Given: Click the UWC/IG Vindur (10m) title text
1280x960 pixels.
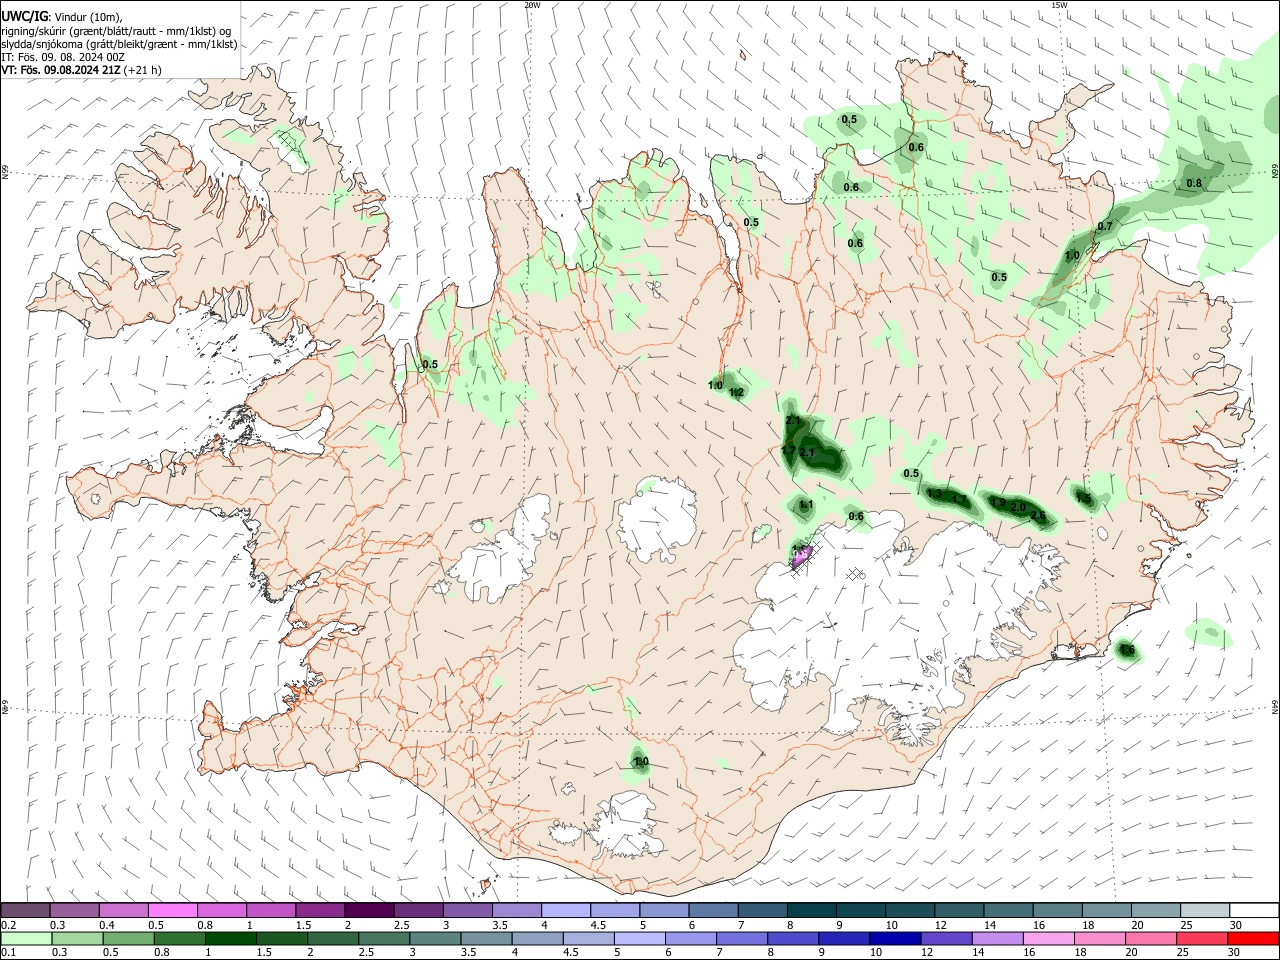Looking at the screenshot, I should [x=61, y=16].
